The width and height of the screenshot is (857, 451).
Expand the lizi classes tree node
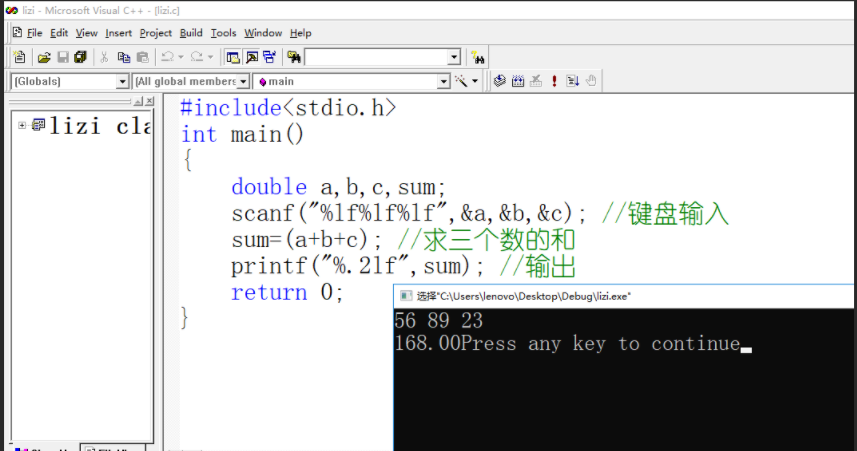(22, 125)
